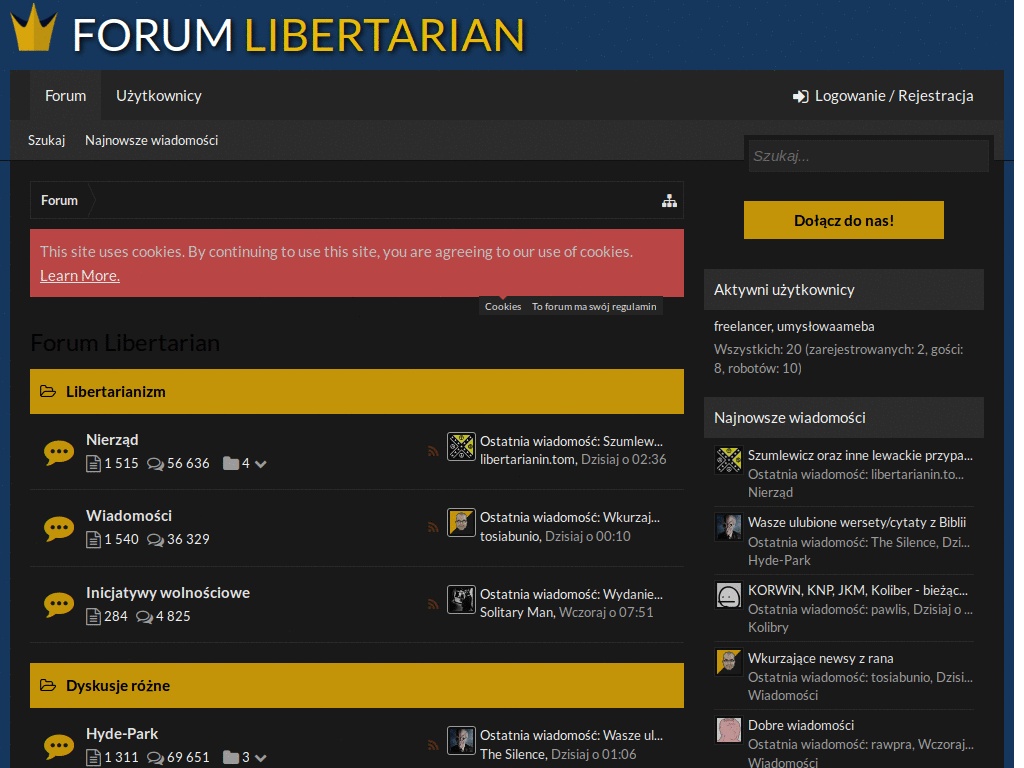
Task: Click libertarianin.tom avatar in Nierząd row
Action: click(x=461, y=447)
